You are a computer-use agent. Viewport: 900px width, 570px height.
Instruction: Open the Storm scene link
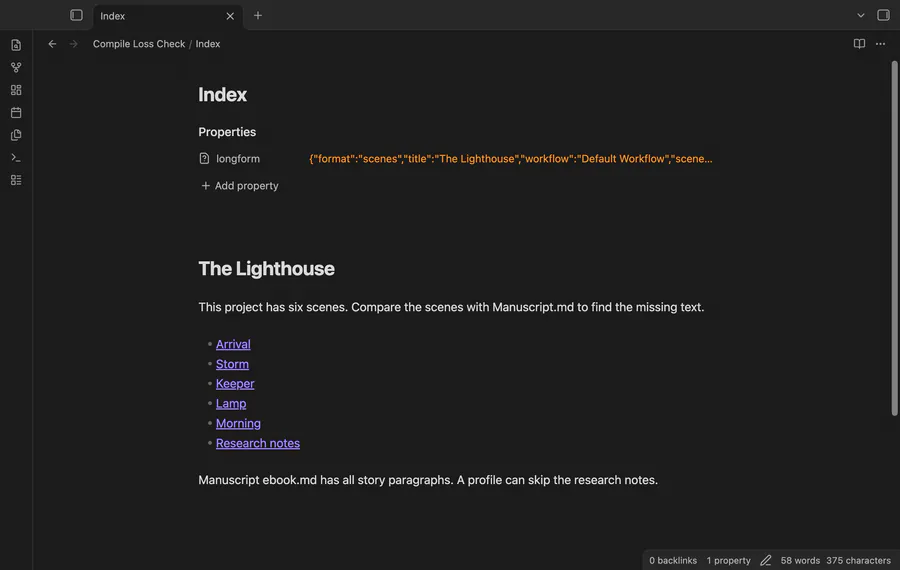coord(232,364)
